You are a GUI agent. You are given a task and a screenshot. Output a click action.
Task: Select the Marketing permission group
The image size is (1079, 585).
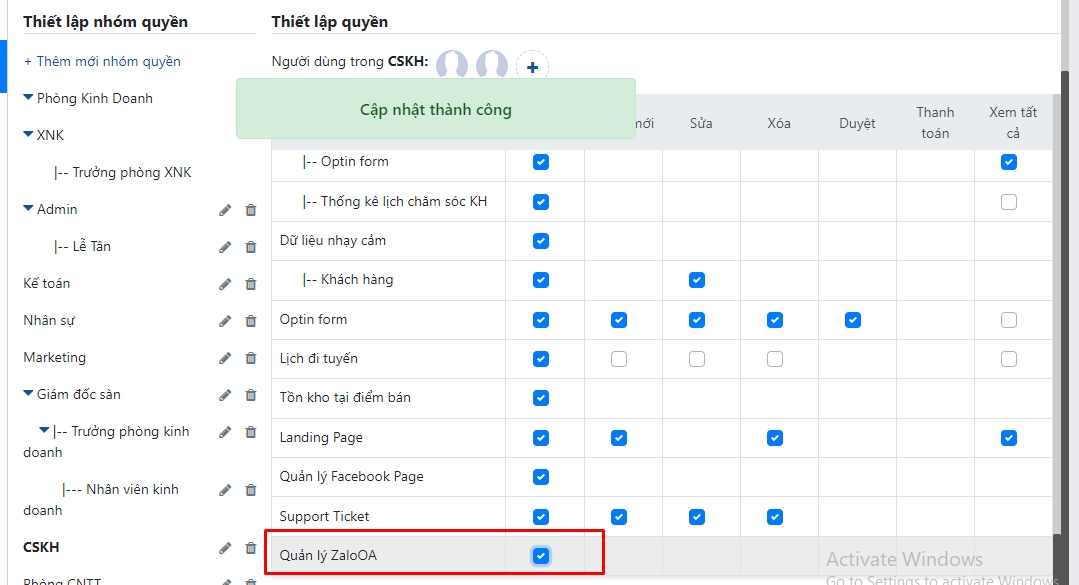pos(55,357)
